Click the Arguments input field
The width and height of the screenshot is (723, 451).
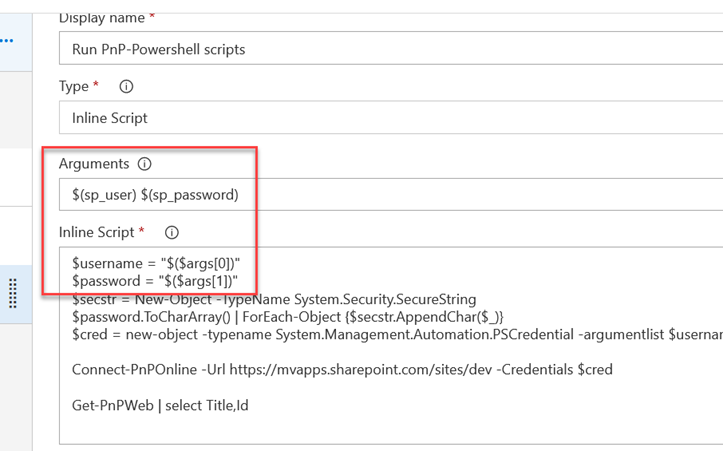[x=390, y=195]
